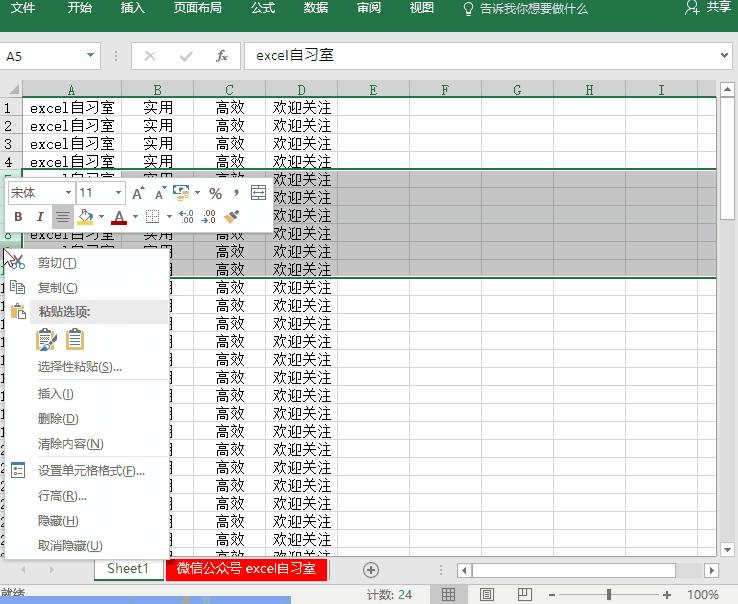738x604 pixels.
Task: Toggle bold in the mini toolbar
Action: 18,217
